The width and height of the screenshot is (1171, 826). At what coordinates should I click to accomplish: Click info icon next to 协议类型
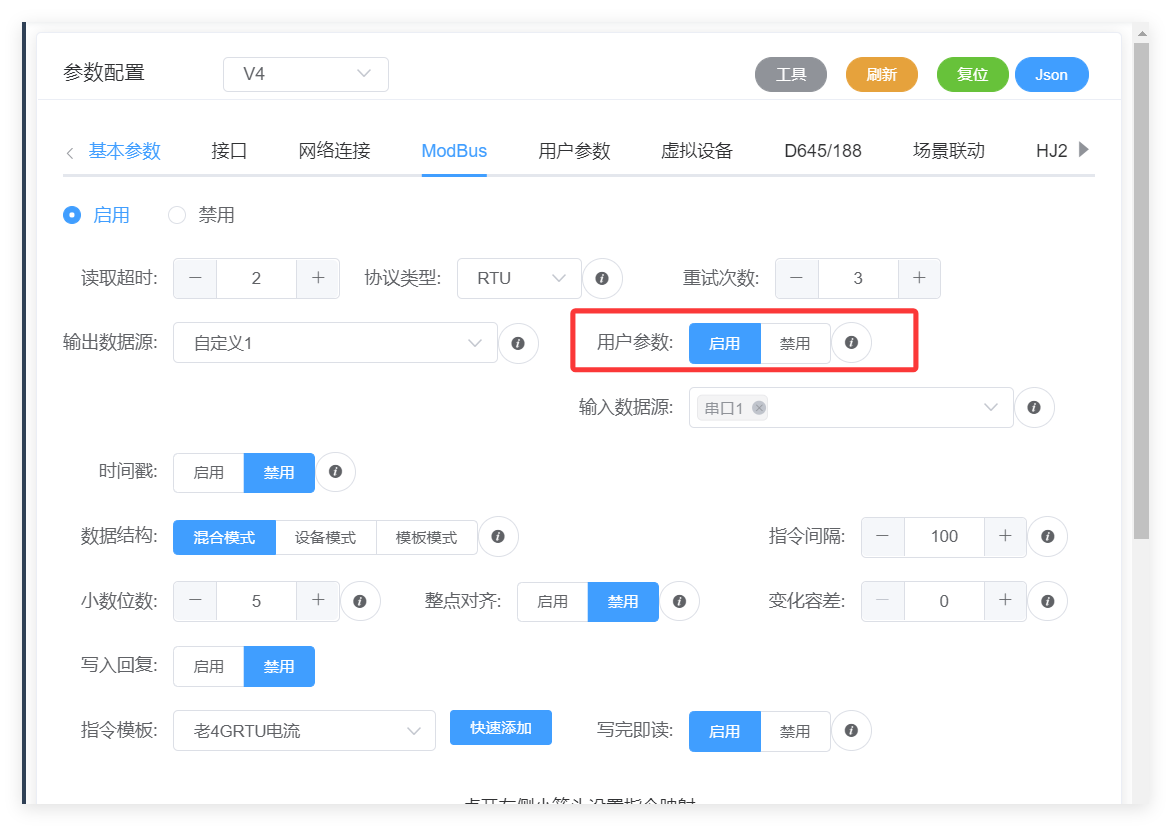click(x=602, y=278)
